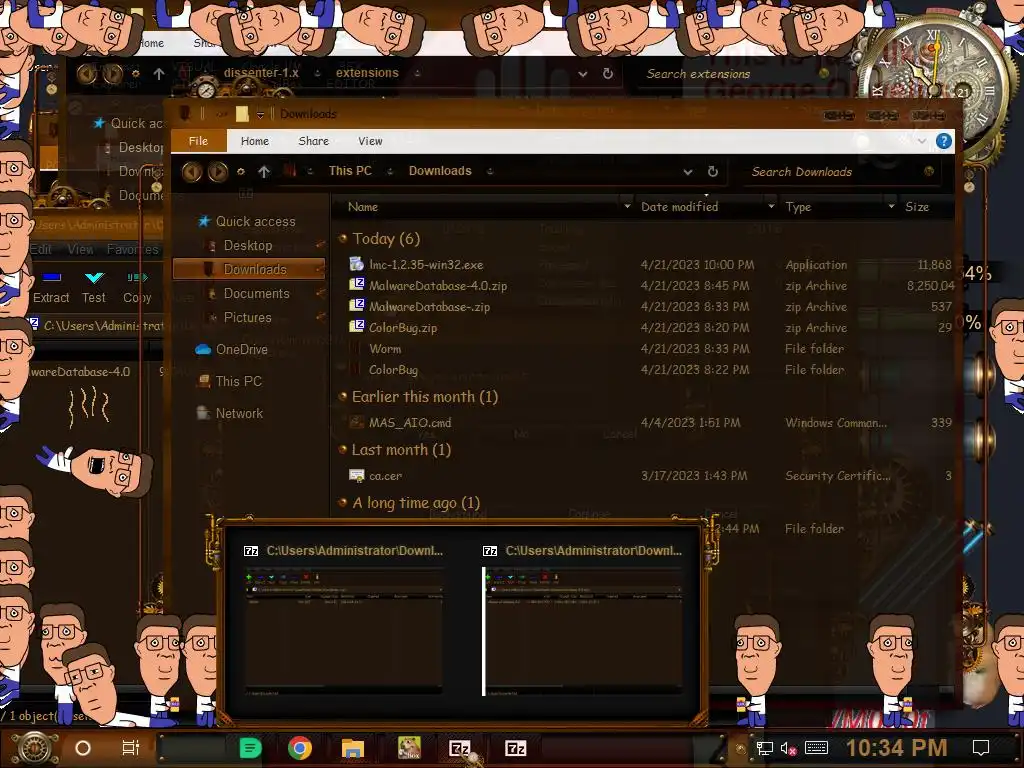Viewport: 1024px width, 768px height.
Task: Click Copy in the 7-Zip toolbar
Action: [137, 287]
